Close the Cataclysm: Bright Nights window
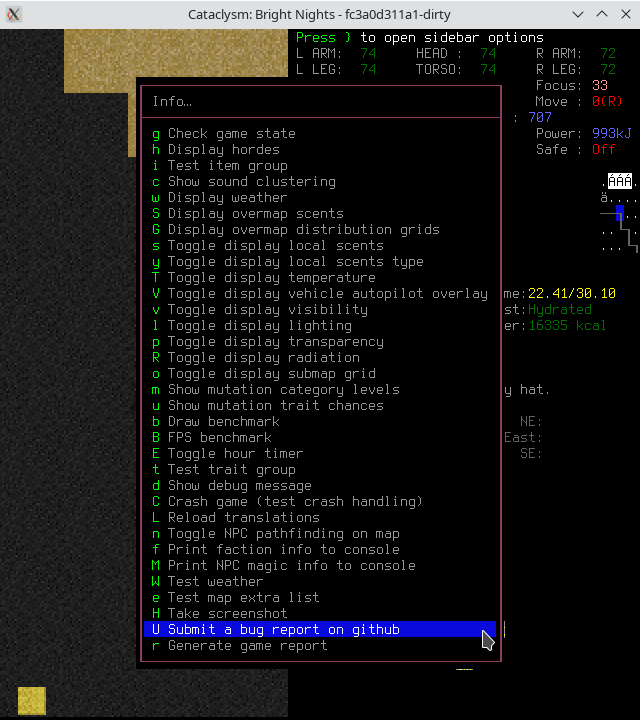This screenshot has height=720, width=640. (626, 14)
